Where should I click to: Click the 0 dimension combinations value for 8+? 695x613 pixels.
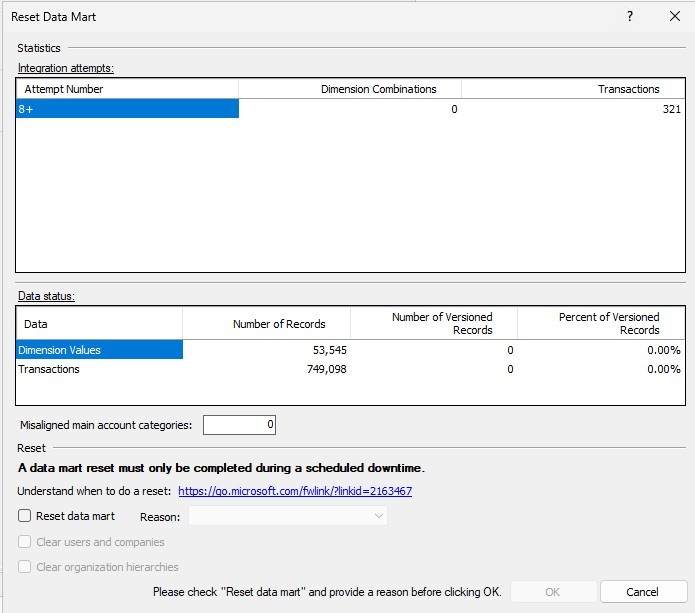tap(454, 109)
